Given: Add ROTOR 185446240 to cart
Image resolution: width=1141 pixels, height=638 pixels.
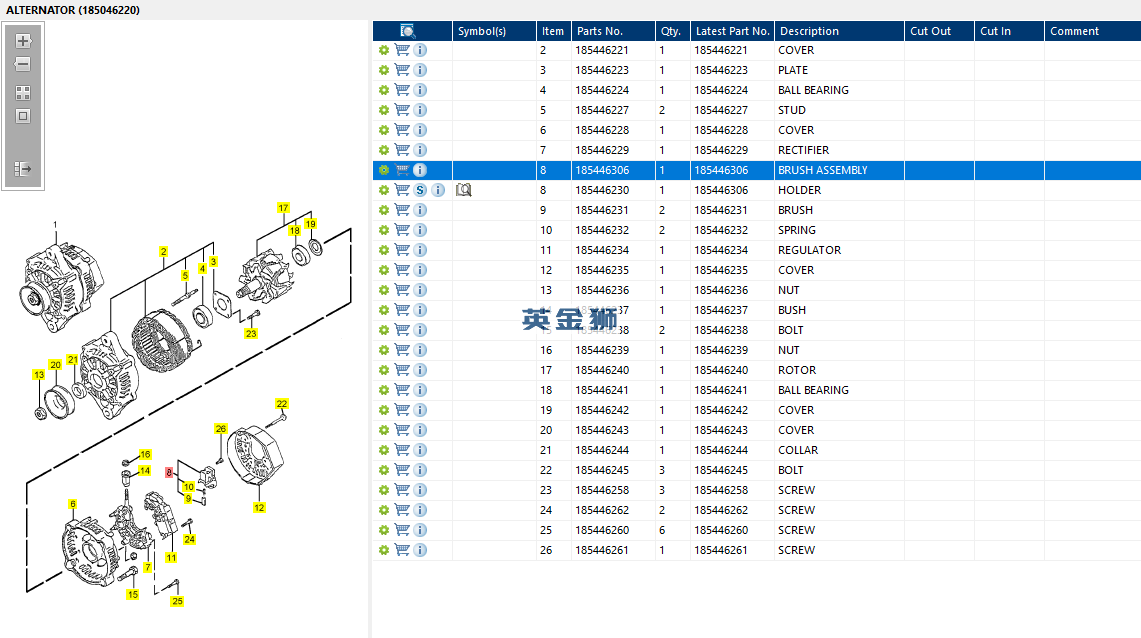Looking at the screenshot, I should 402,370.
